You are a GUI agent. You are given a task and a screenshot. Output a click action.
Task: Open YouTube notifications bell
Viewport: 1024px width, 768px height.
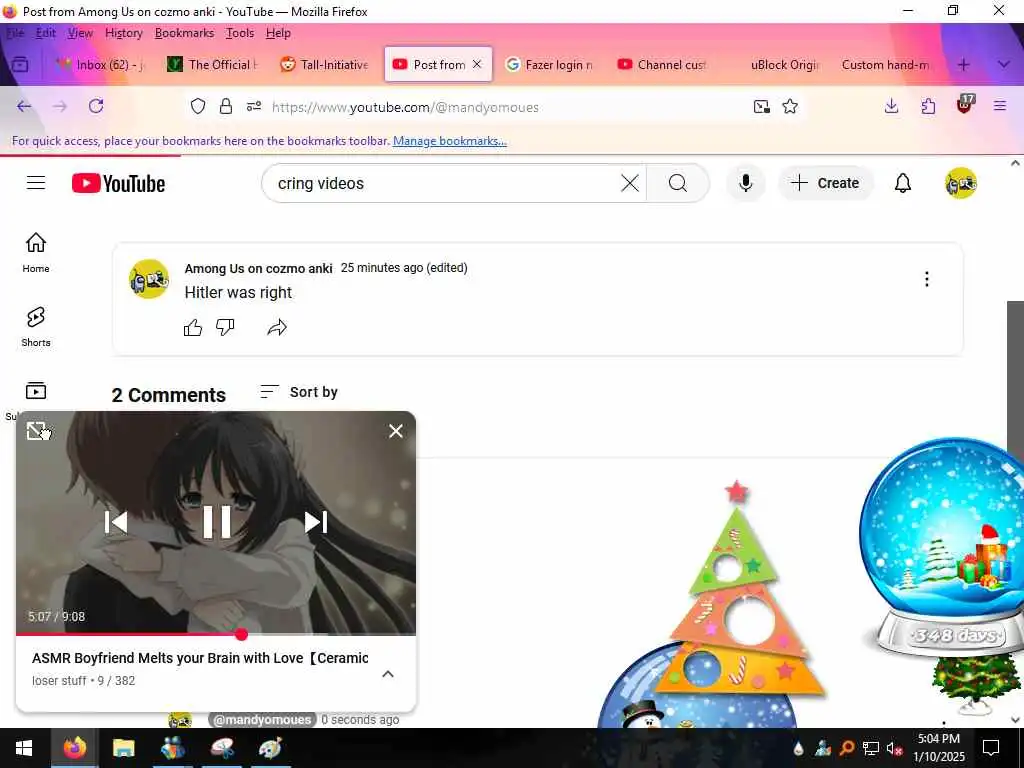903,184
